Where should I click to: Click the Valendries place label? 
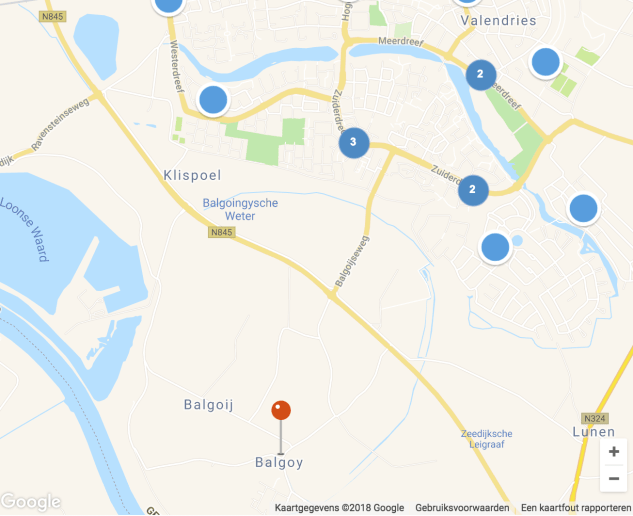tap(499, 20)
